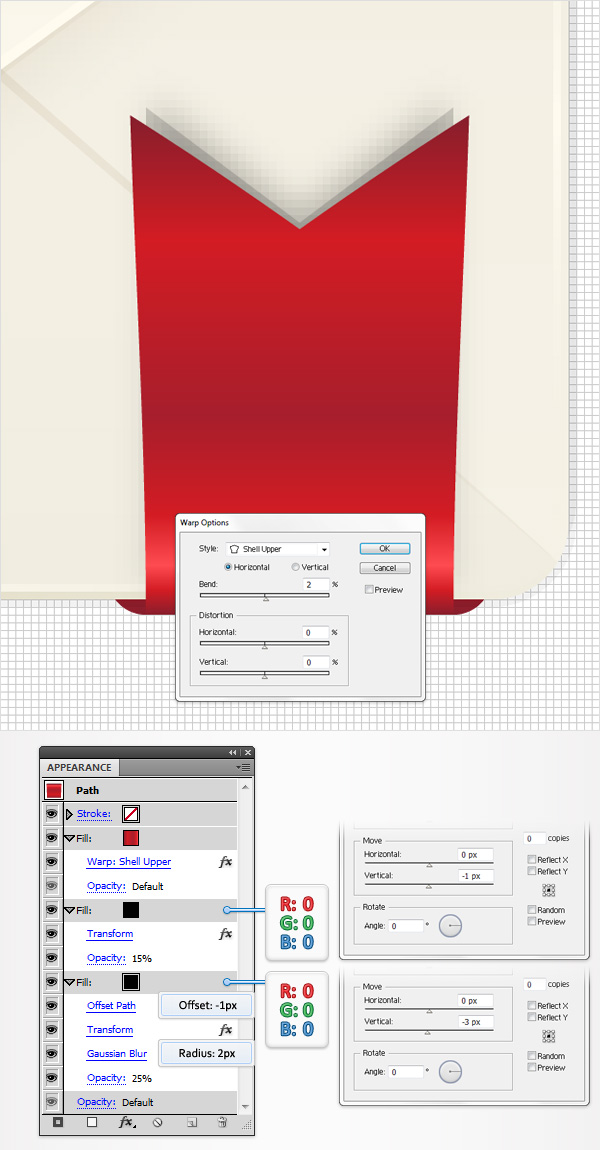600x1150 pixels.
Task: Select the APPEARANCE panel tab
Action: pos(79,768)
